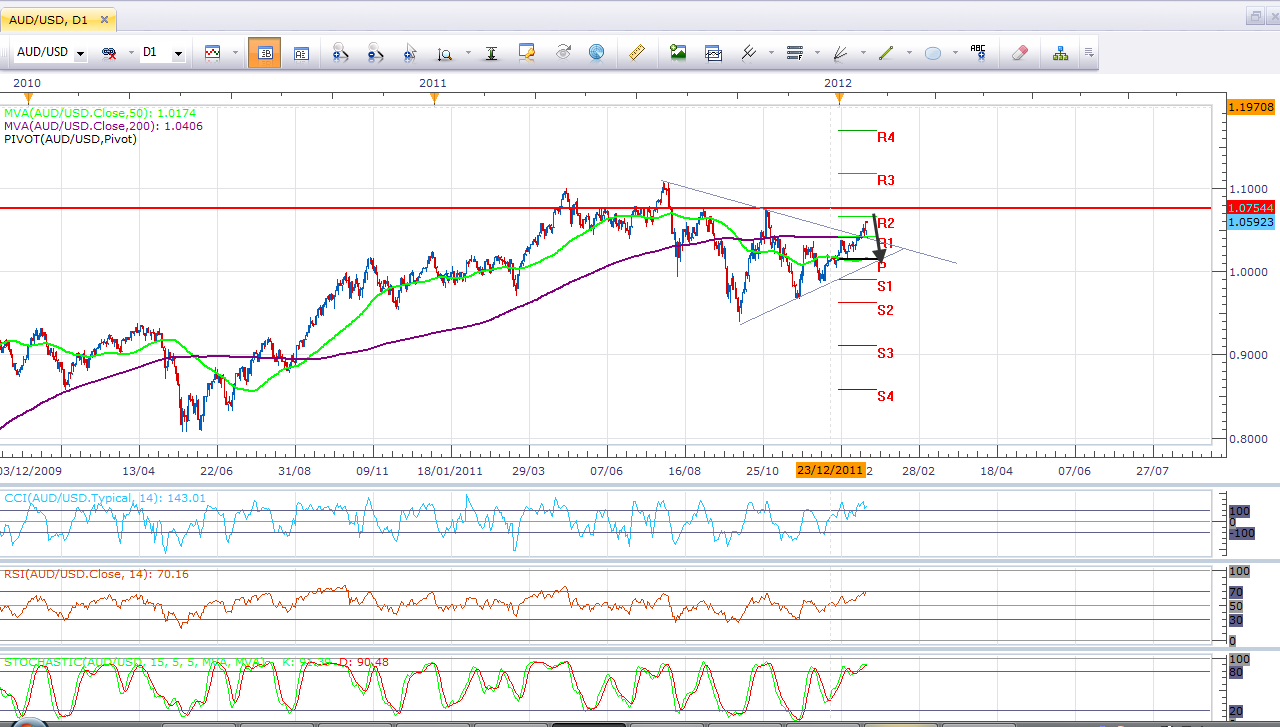Click the highlighted 23/12/2011 date label

pos(830,470)
